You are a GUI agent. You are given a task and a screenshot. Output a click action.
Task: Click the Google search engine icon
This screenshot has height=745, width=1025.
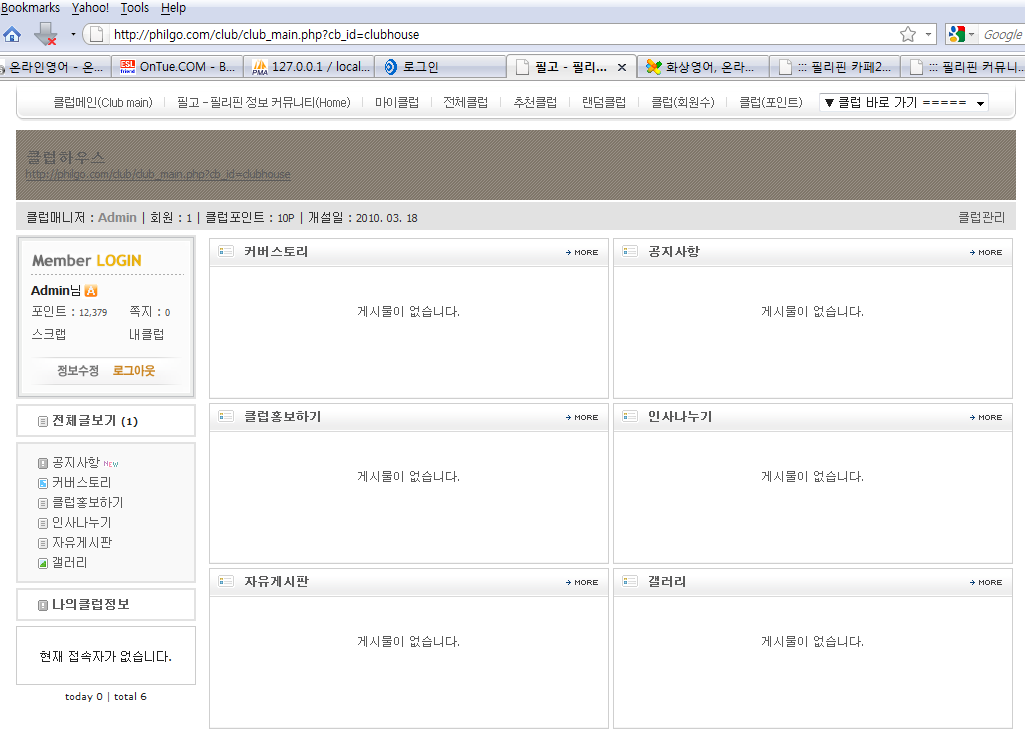coord(957,34)
